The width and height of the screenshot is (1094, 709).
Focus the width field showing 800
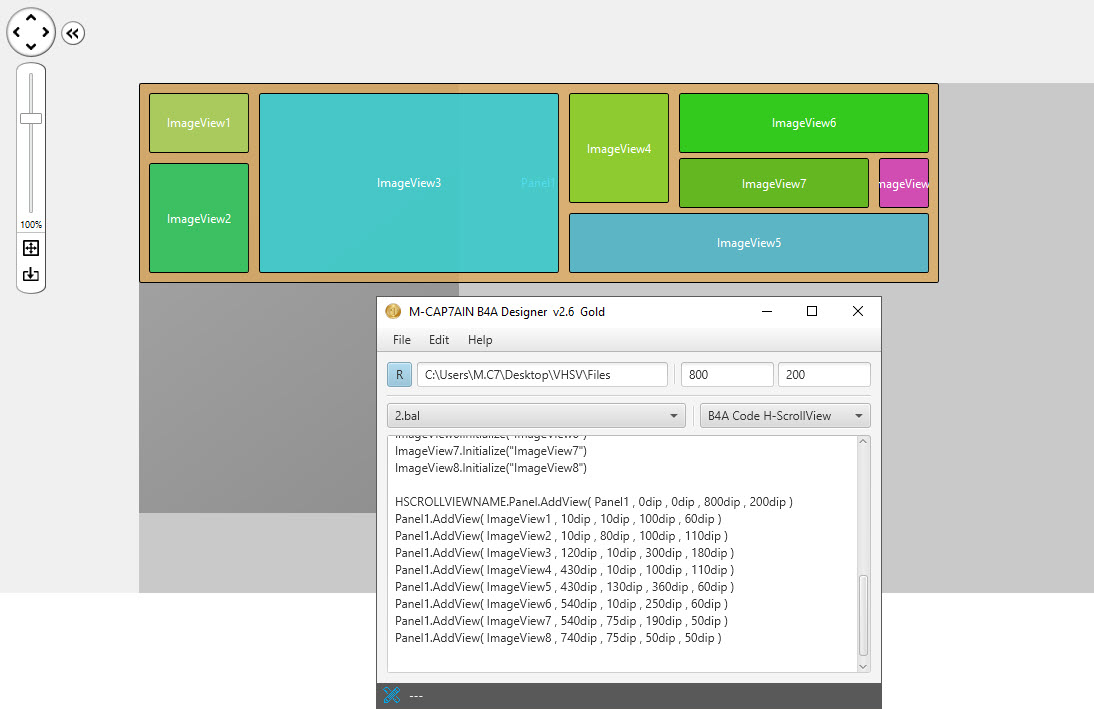[x=726, y=375]
